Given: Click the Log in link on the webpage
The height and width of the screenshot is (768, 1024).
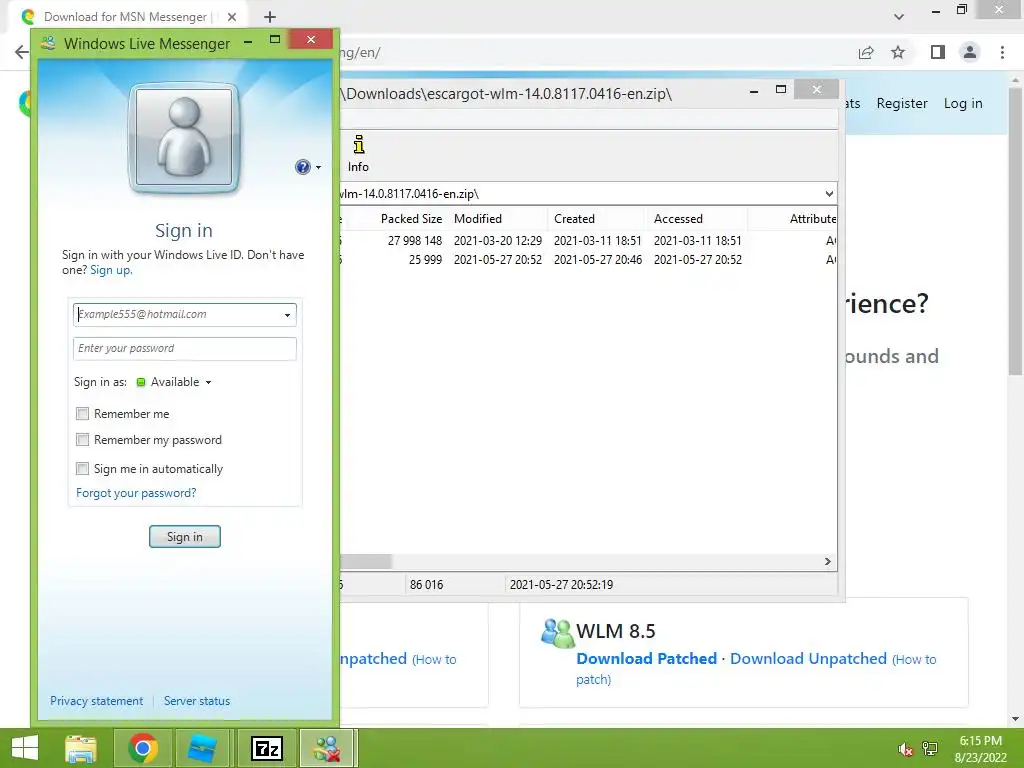Looking at the screenshot, I should click(963, 103).
